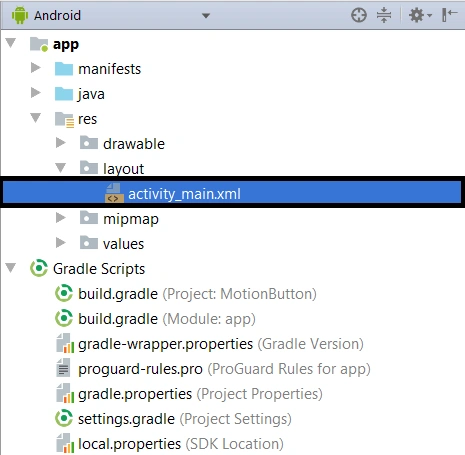The width and height of the screenshot is (465, 455).
Task: Click the Collapse All icon in header
Action: 384,15
